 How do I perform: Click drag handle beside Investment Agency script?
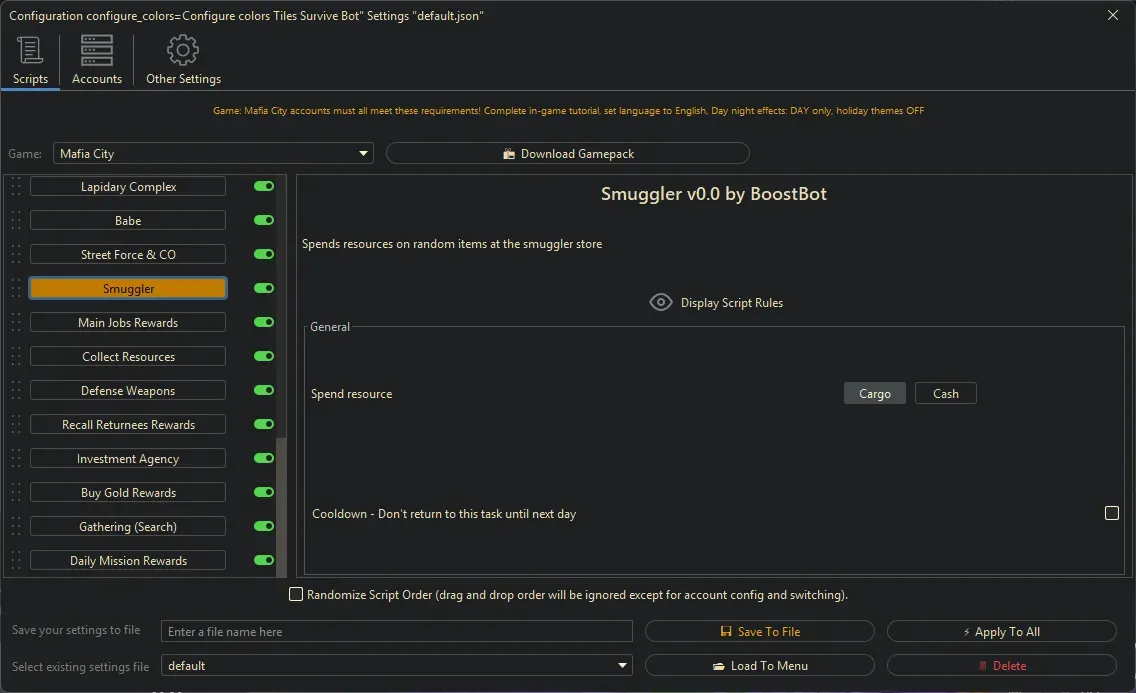(16, 459)
